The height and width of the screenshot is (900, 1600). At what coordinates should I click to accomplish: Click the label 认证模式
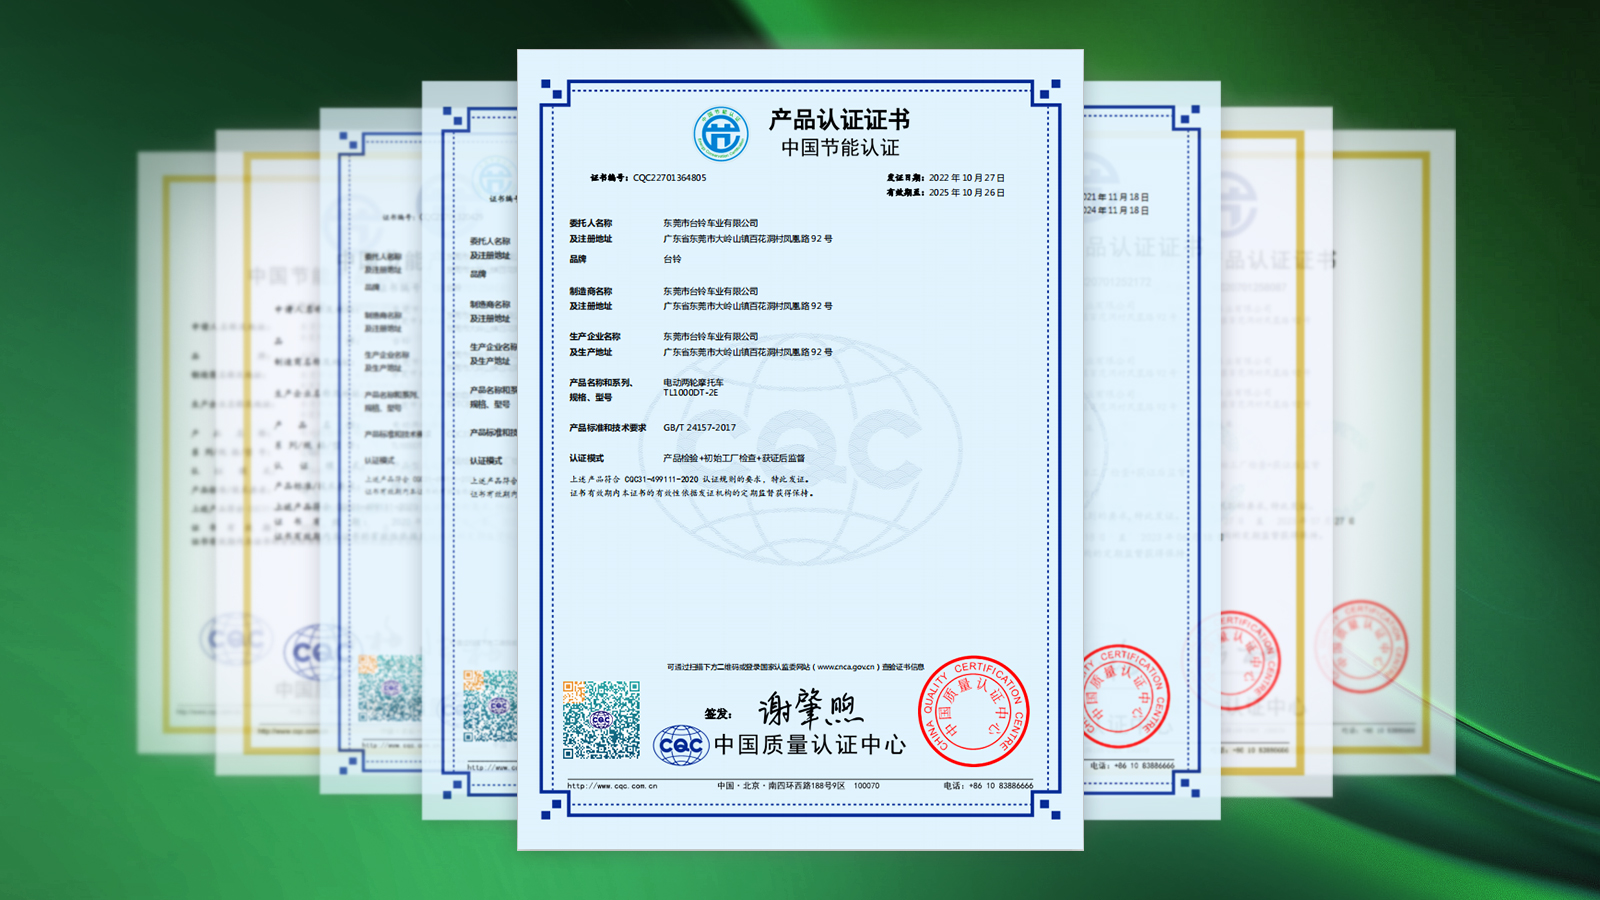[x=586, y=458]
